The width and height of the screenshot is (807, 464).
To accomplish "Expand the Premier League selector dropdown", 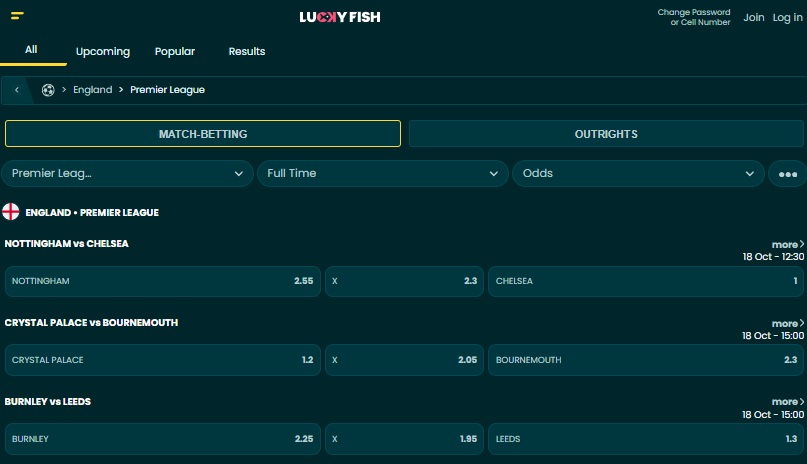I will click(x=127, y=174).
